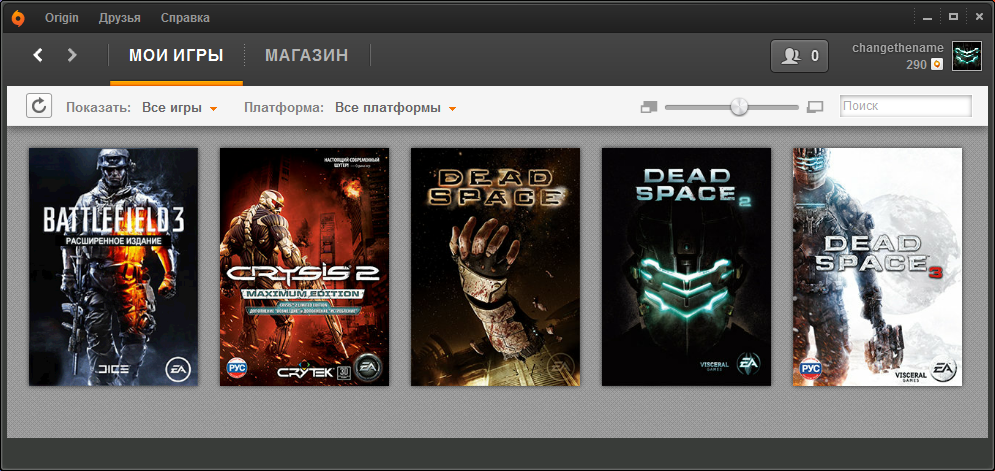Click the large tiles size icon
The image size is (995, 471).
click(815, 107)
